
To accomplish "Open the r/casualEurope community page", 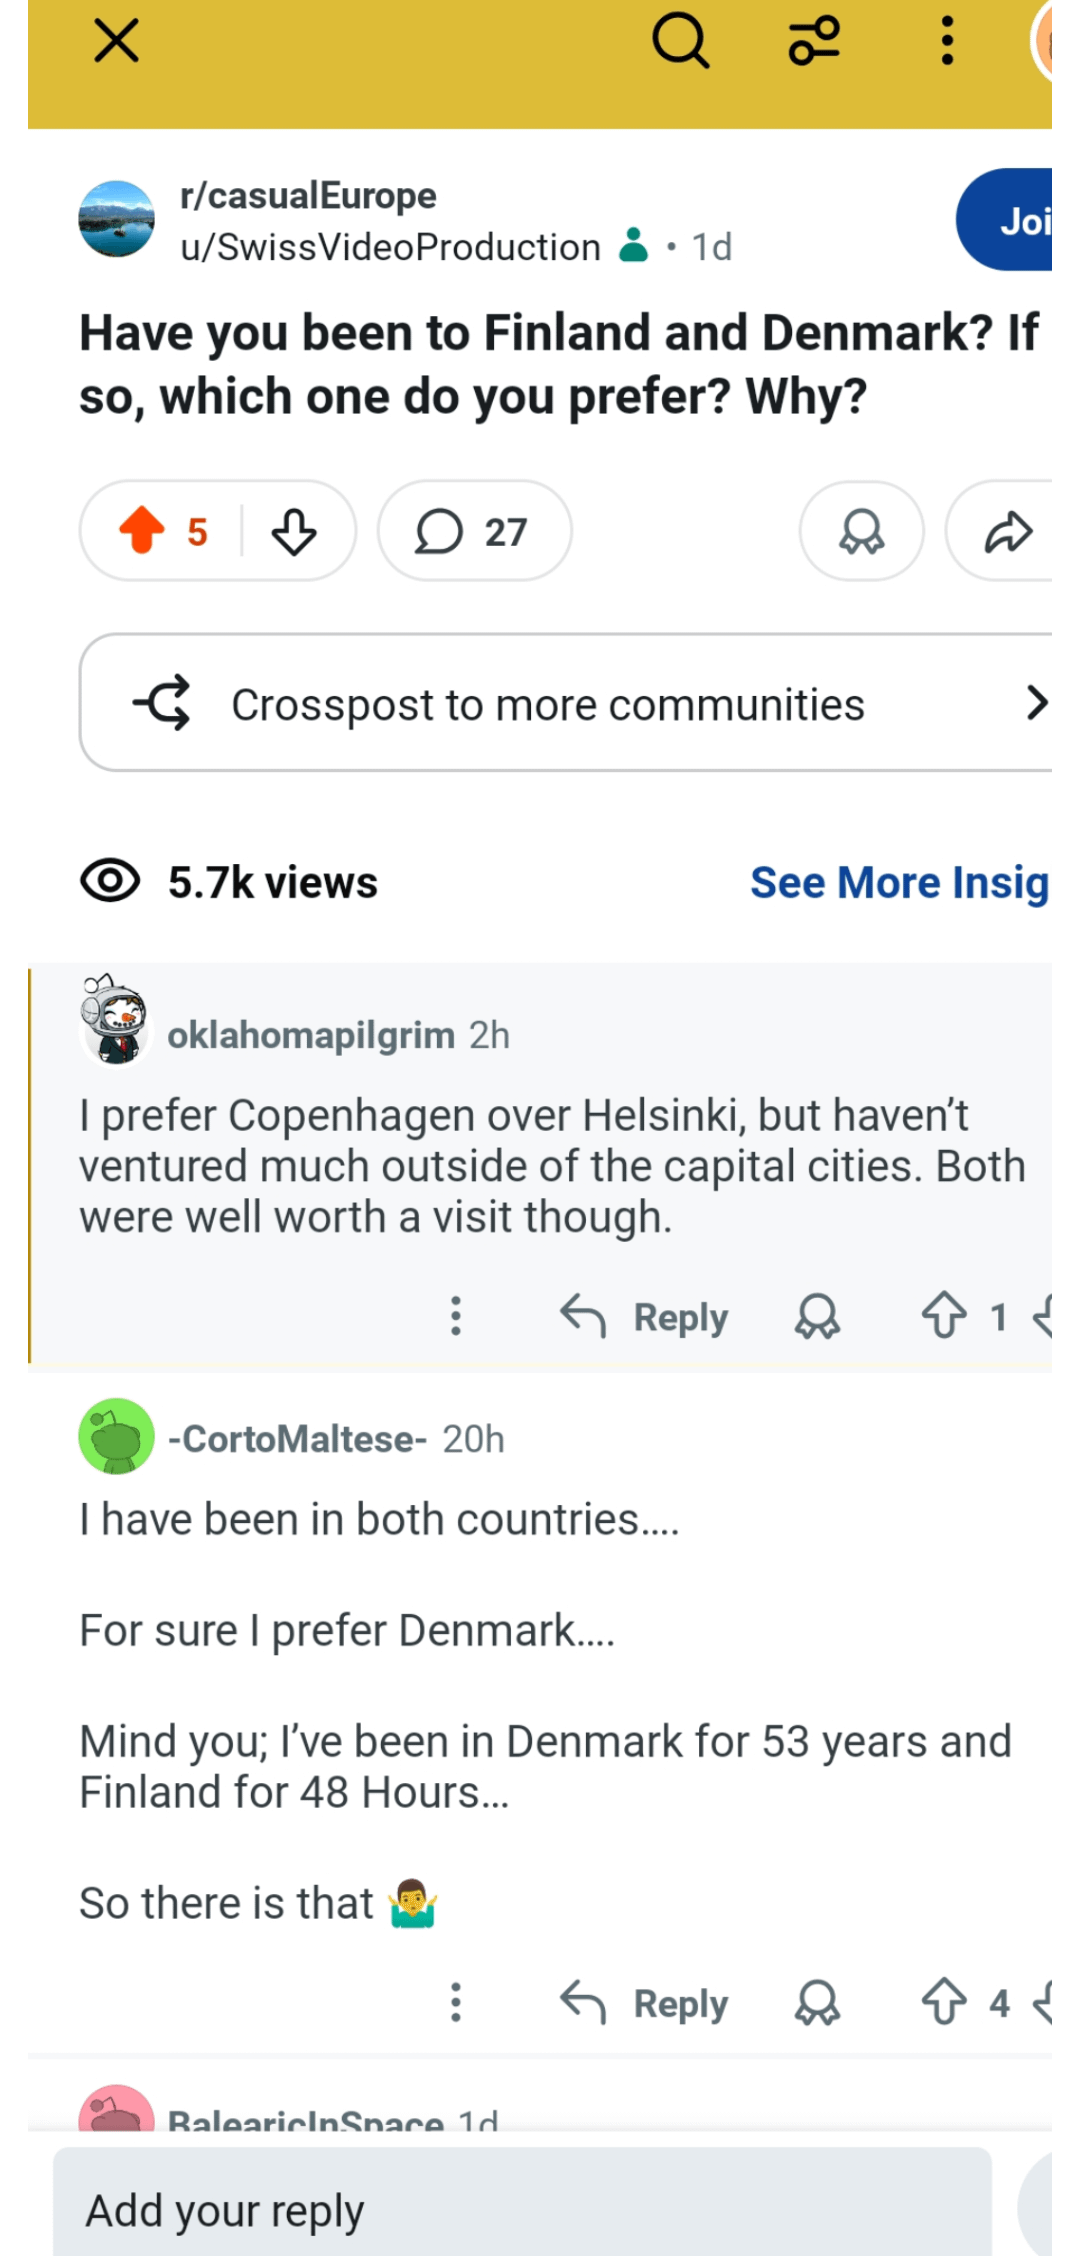I will tap(308, 196).
